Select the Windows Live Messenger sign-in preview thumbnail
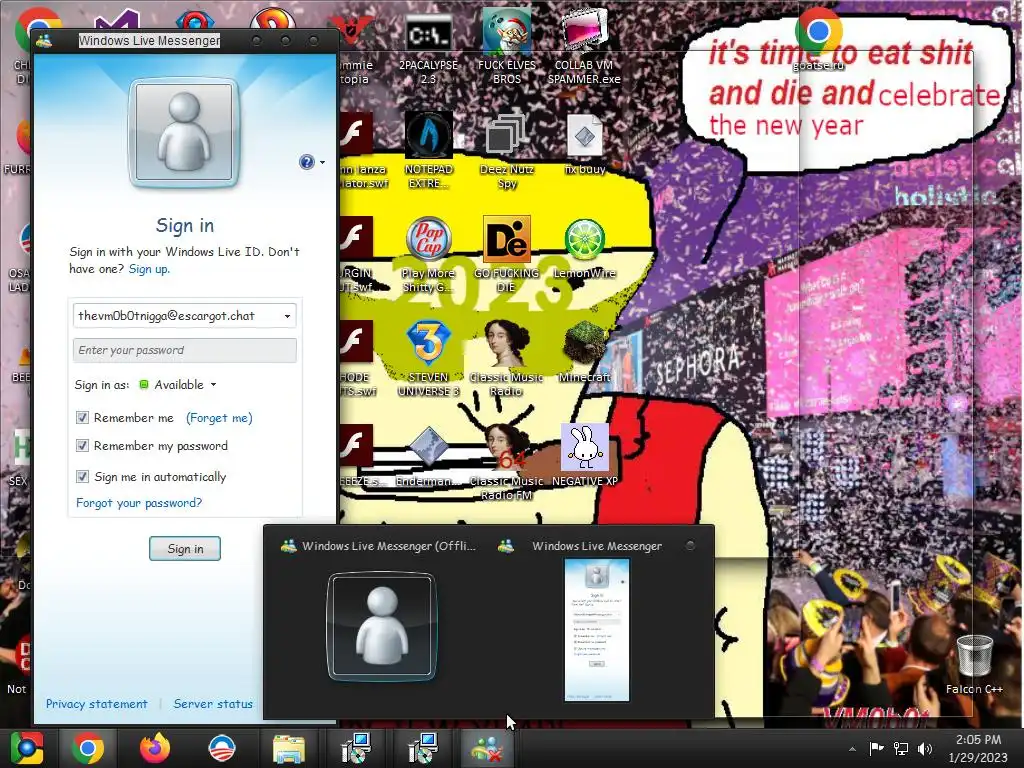The width and height of the screenshot is (1024, 768). [597, 630]
